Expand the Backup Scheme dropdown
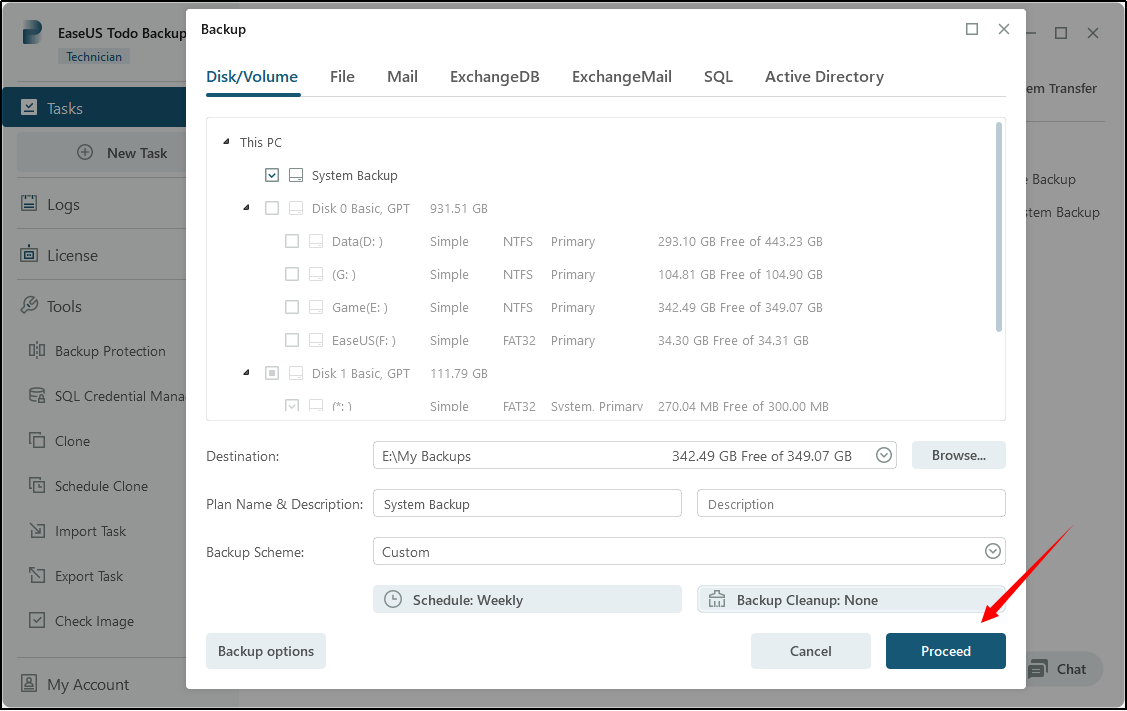Screen dimensions: 1127x711 point(993,551)
